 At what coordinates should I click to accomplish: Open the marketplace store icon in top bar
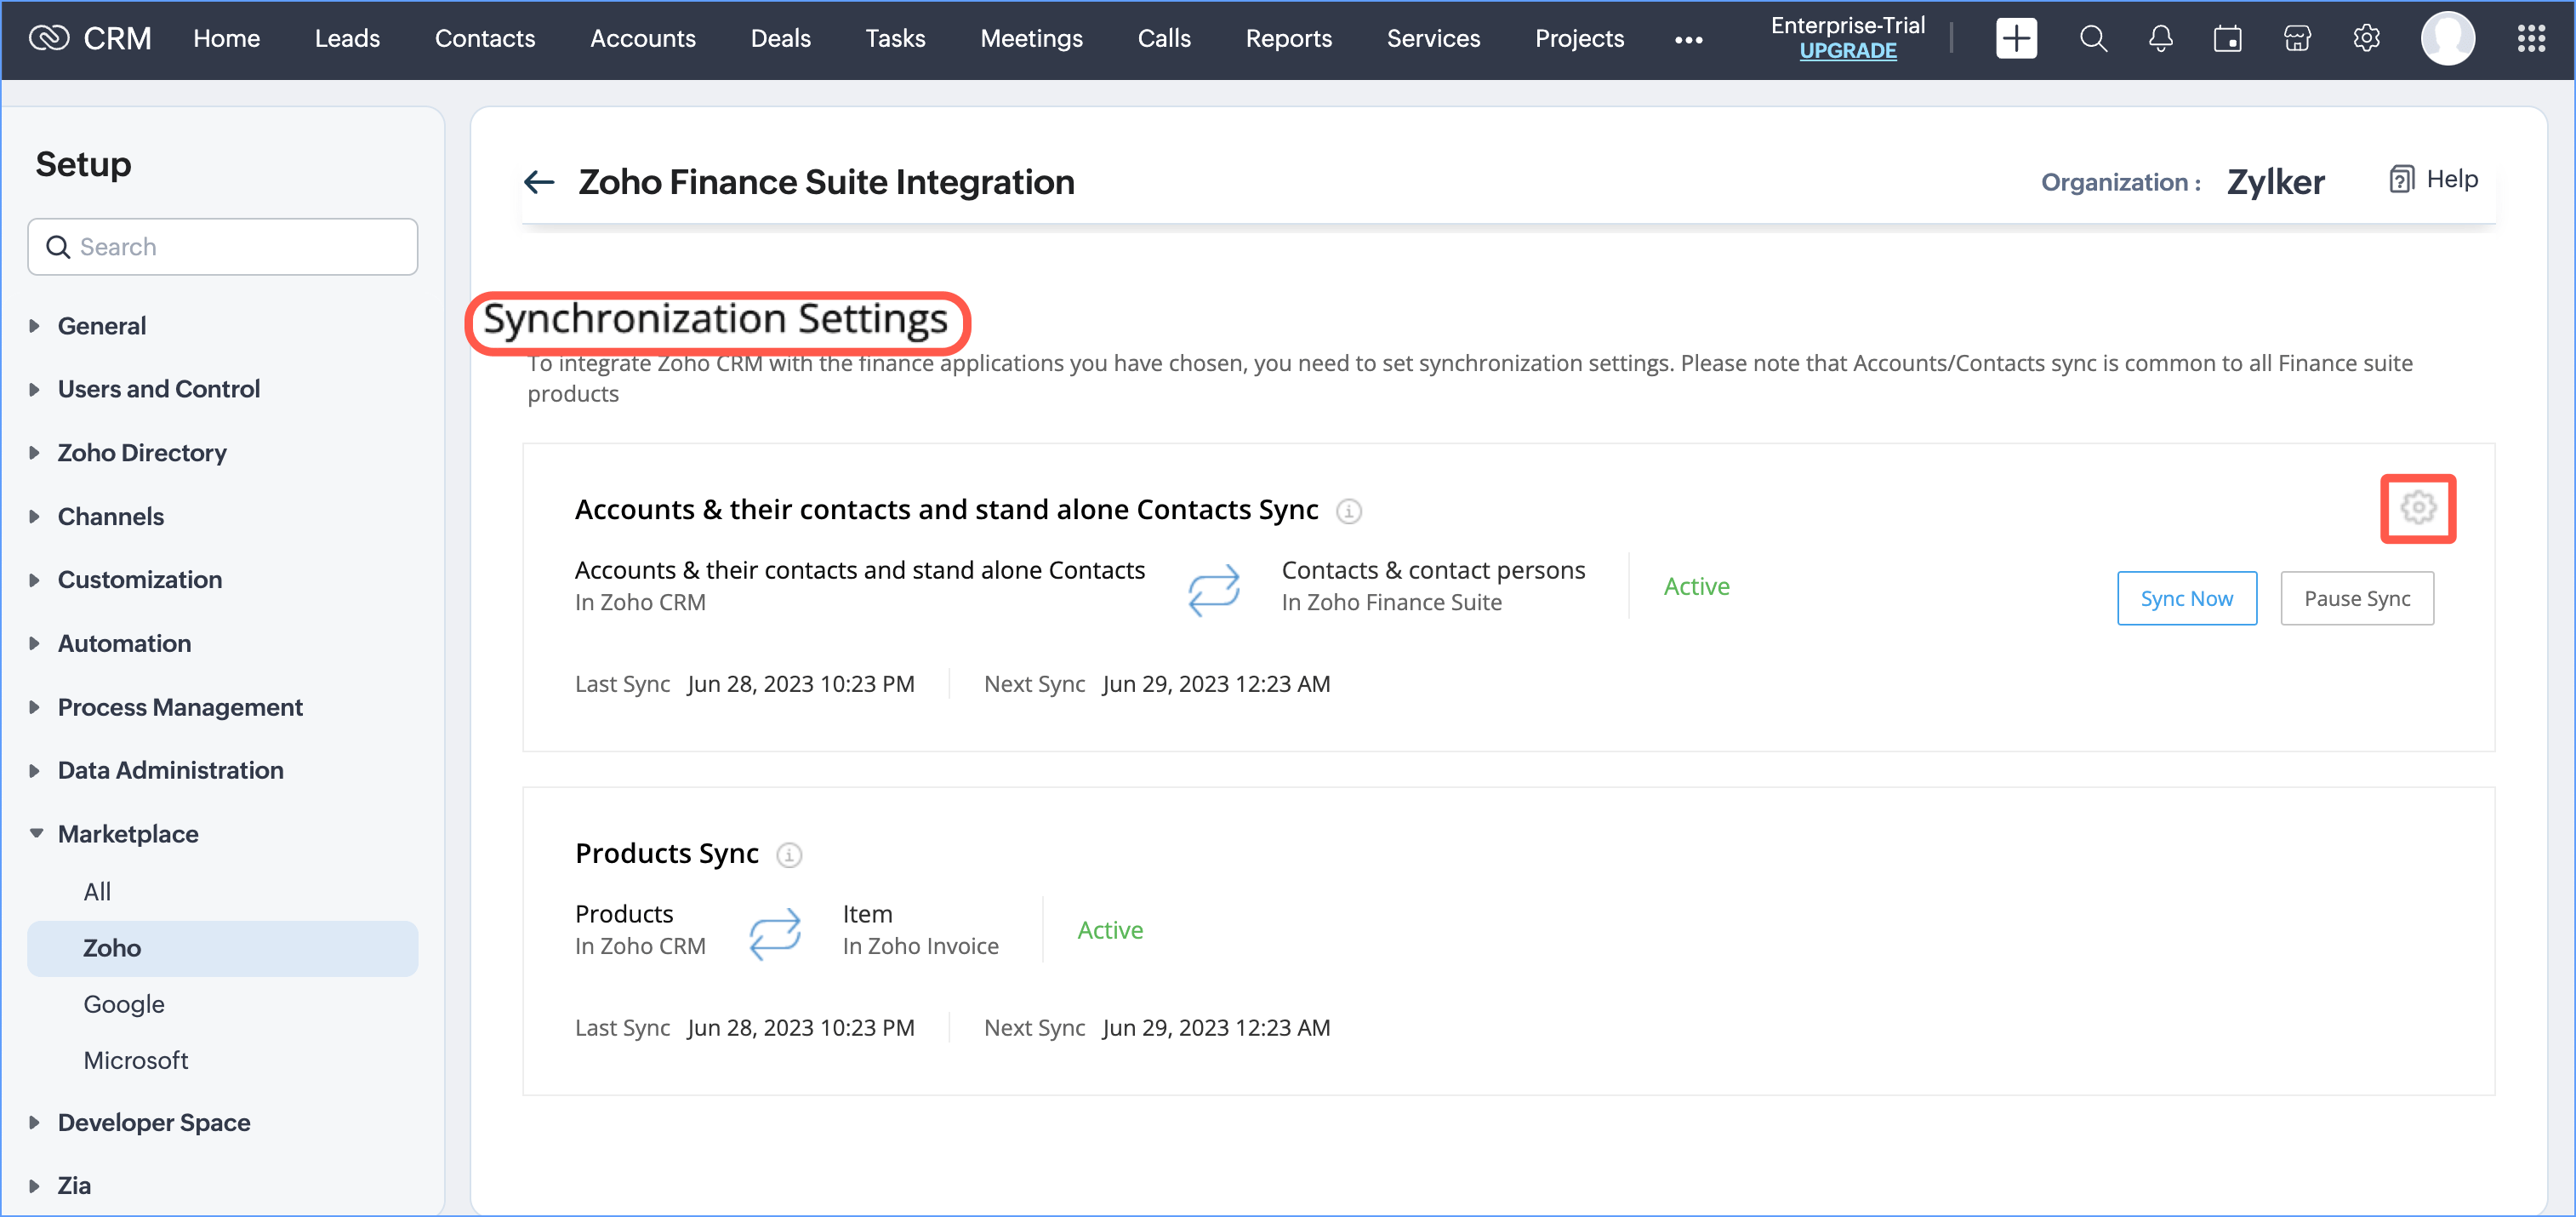click(x=2296, y=39)
